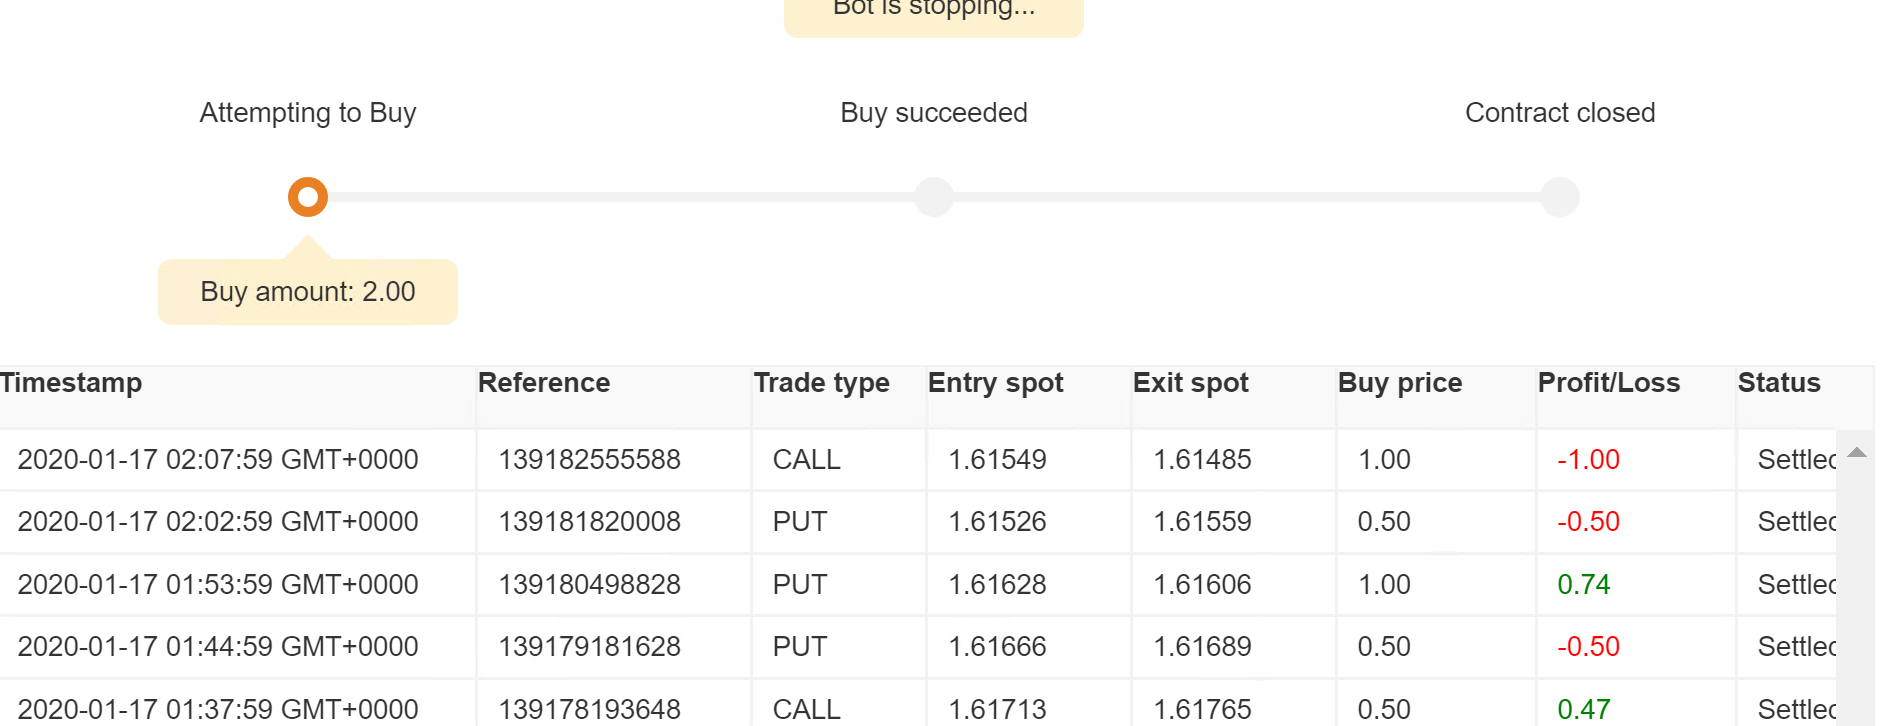1881x726 pixels.
Task: Click the scrollbar up arrow
Action: pos(1857,451)
